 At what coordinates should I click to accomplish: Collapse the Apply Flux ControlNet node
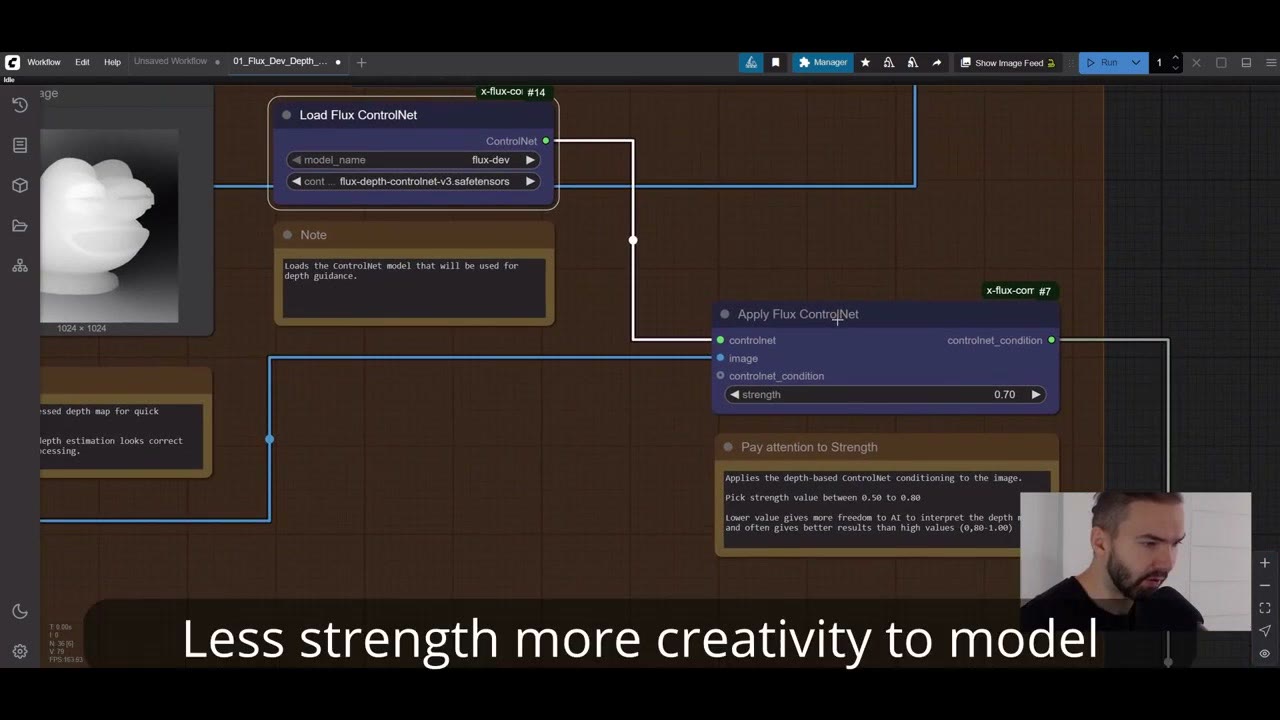[x=725, y=314]
